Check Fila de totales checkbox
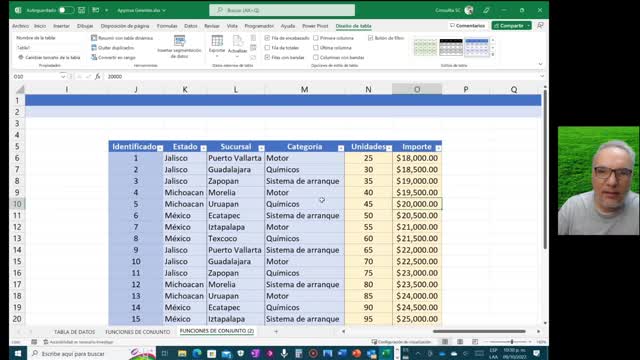 tap(267, 48)
